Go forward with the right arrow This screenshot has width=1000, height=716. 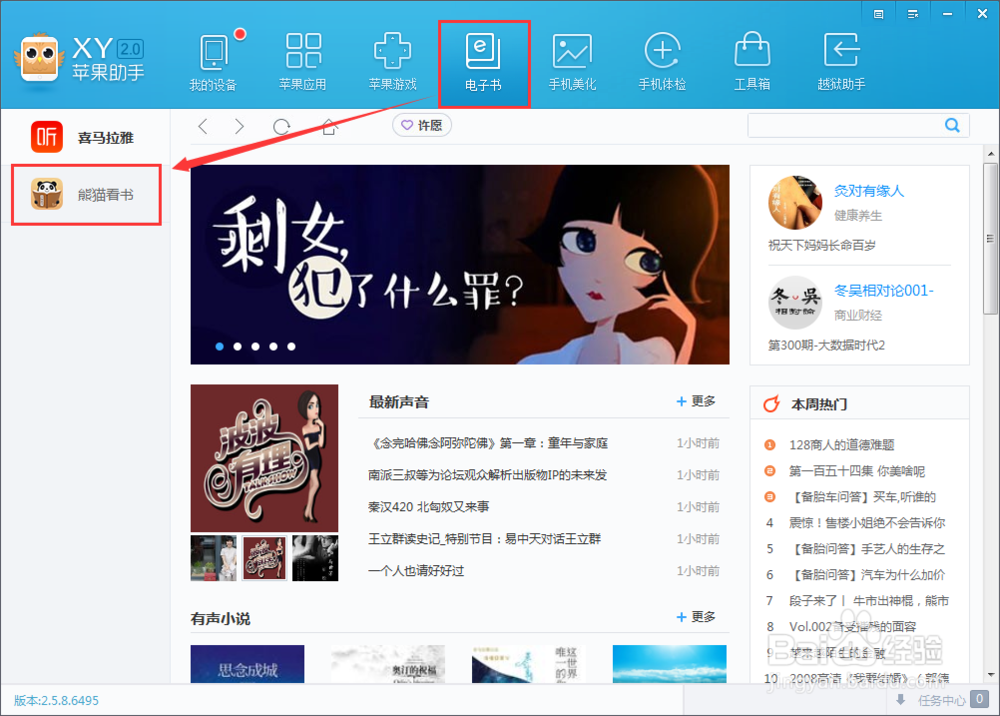click(239, 126)
